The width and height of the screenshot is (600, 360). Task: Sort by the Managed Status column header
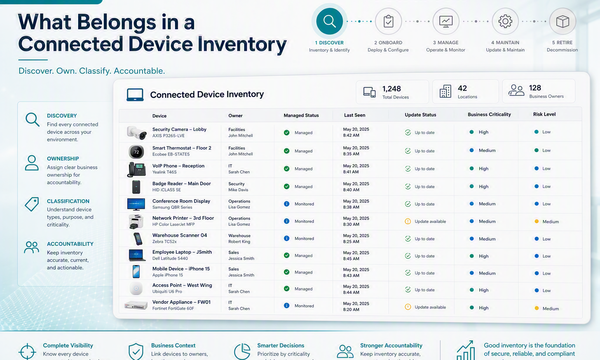pos(301,115)
